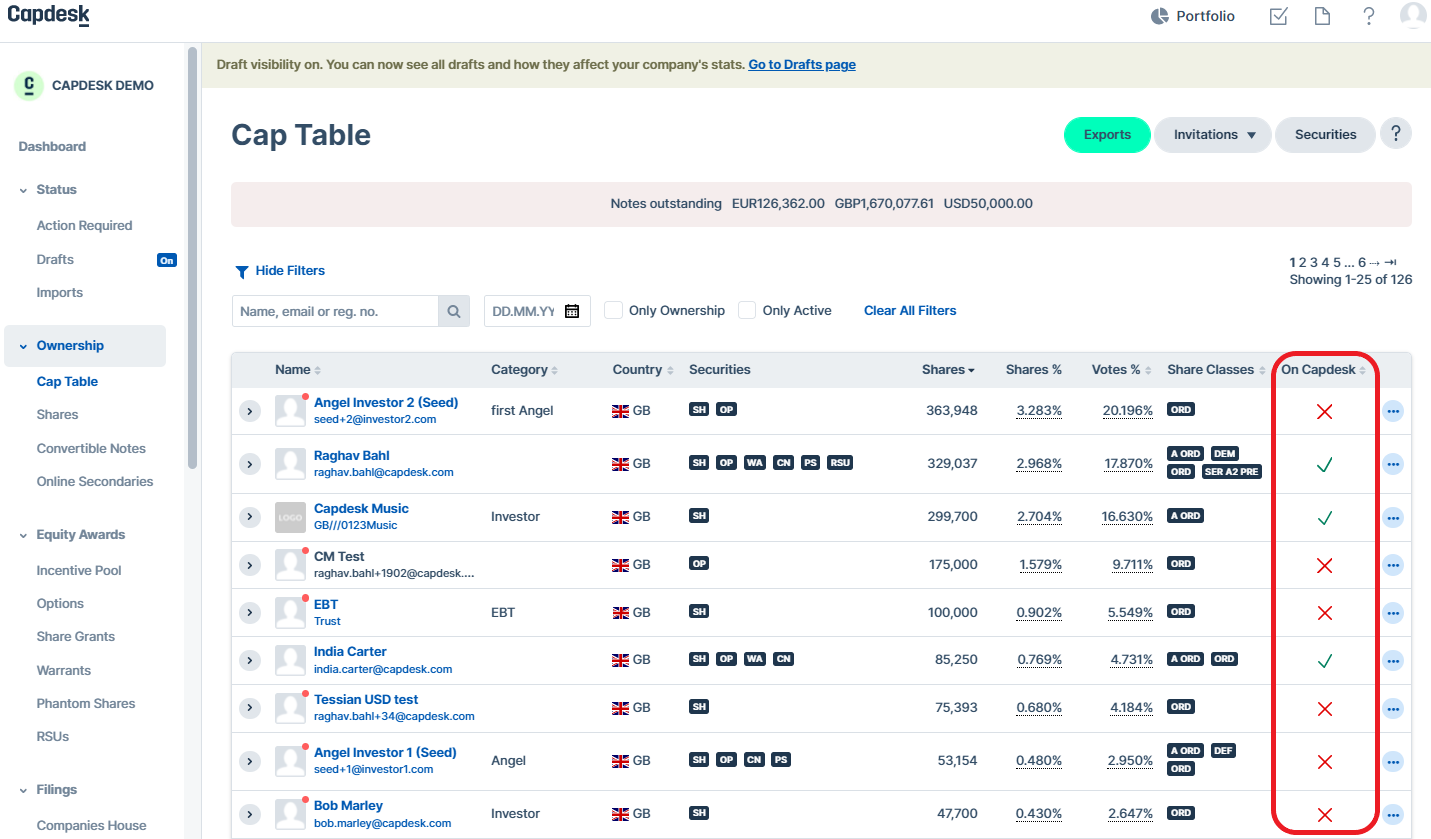The image size is (1431, 839).
Task: Open Incentive Pool in the sidebar
Action: click(79, 570)
